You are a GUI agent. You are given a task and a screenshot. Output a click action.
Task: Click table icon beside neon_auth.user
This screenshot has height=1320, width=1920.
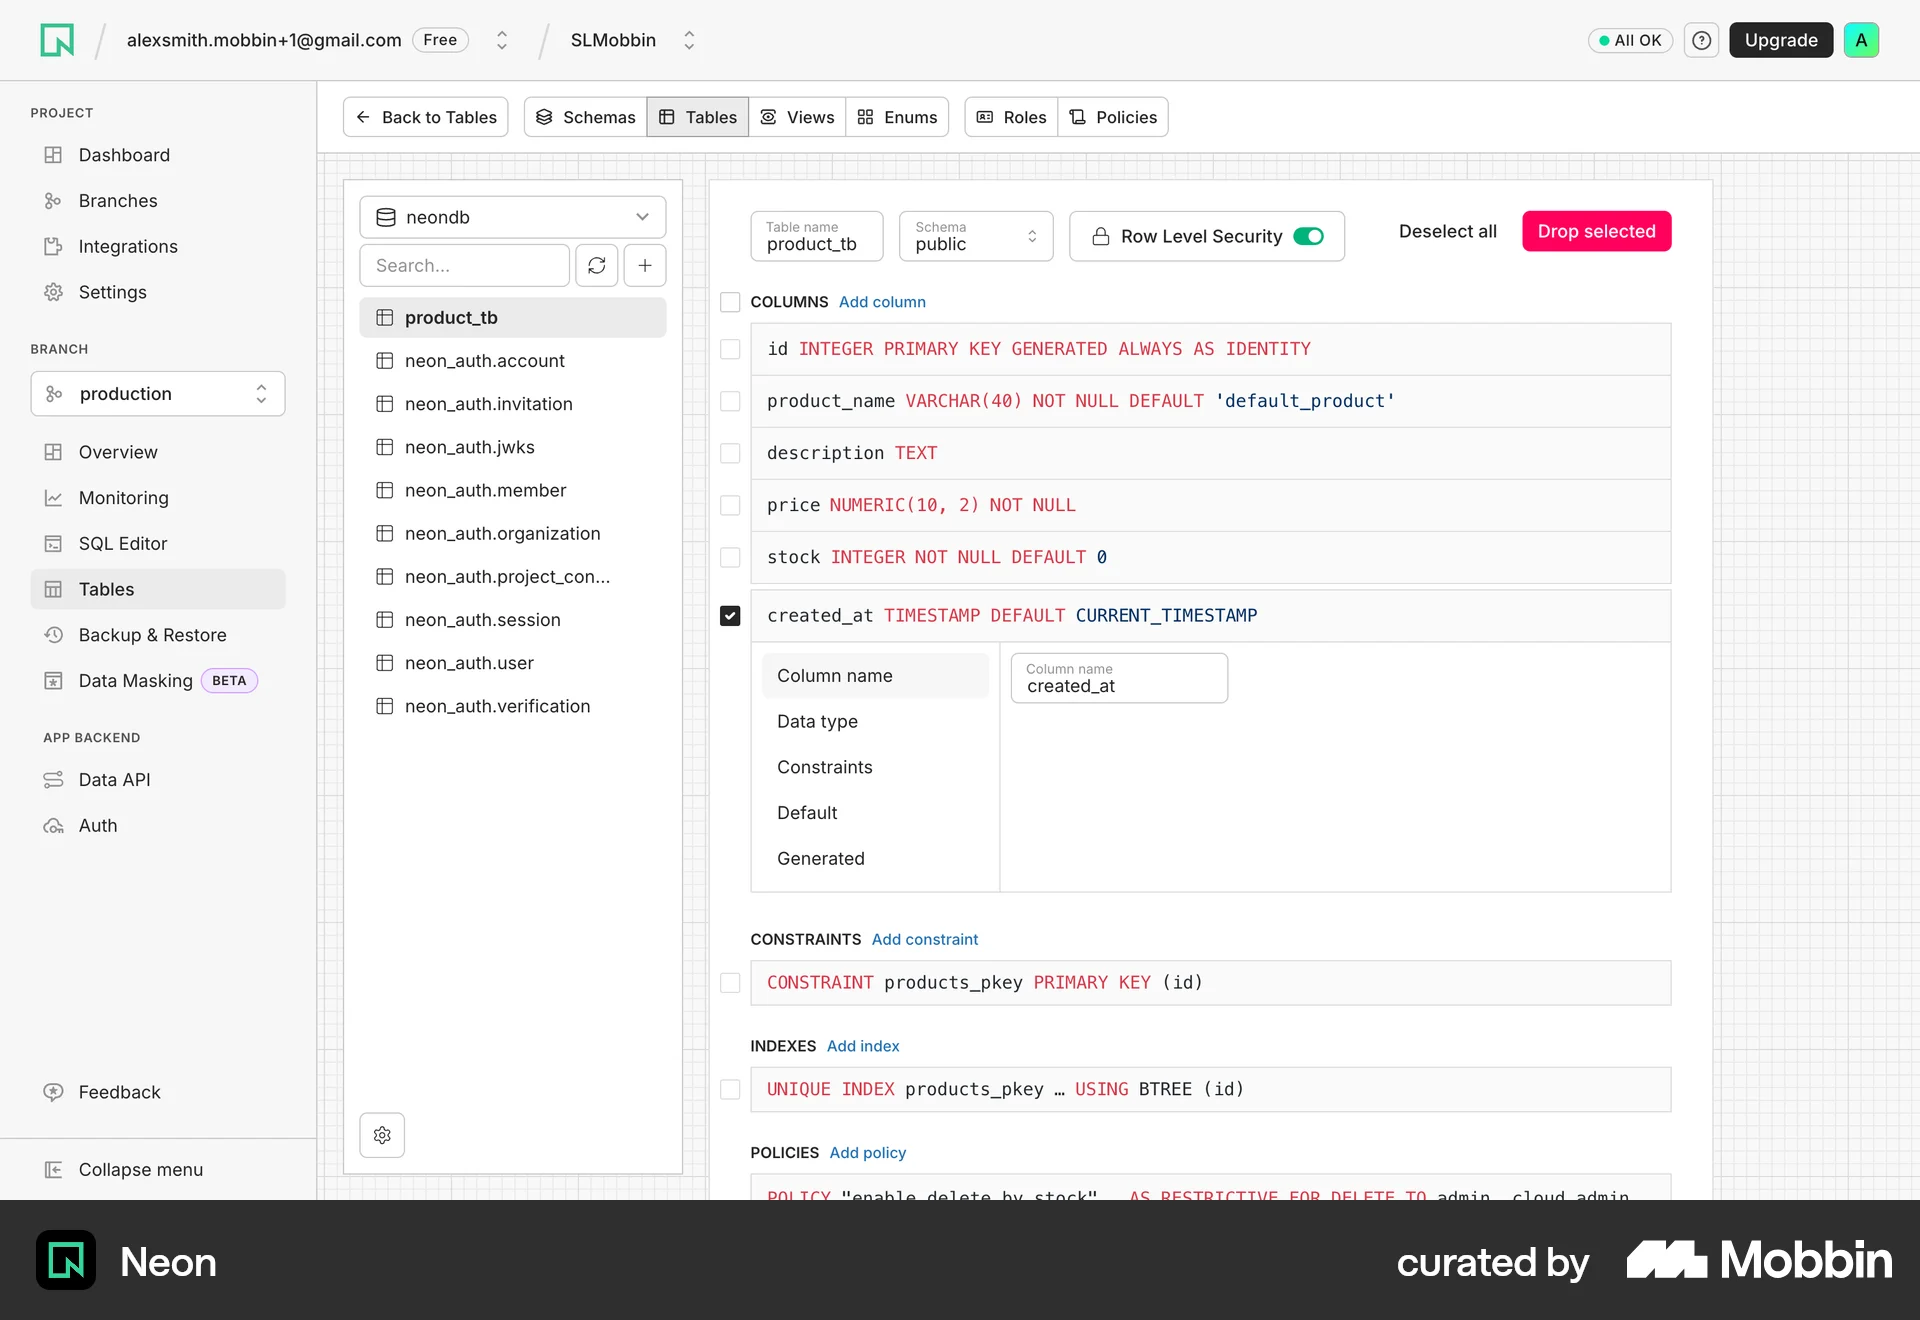click(x=384, y=663)
